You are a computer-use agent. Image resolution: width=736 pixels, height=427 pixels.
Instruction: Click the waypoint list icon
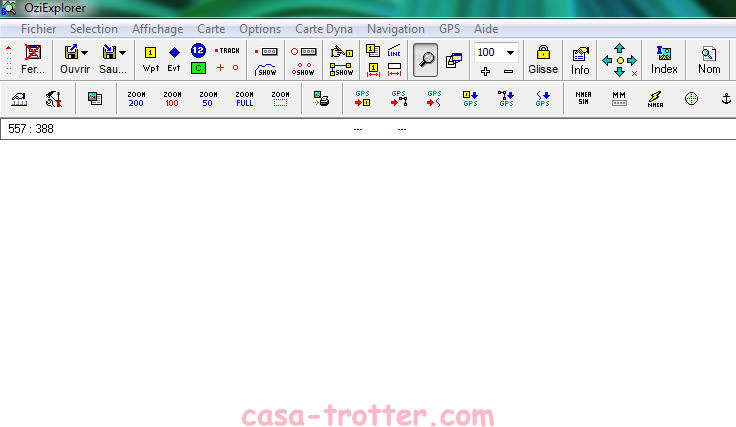(x=373, y=50)
